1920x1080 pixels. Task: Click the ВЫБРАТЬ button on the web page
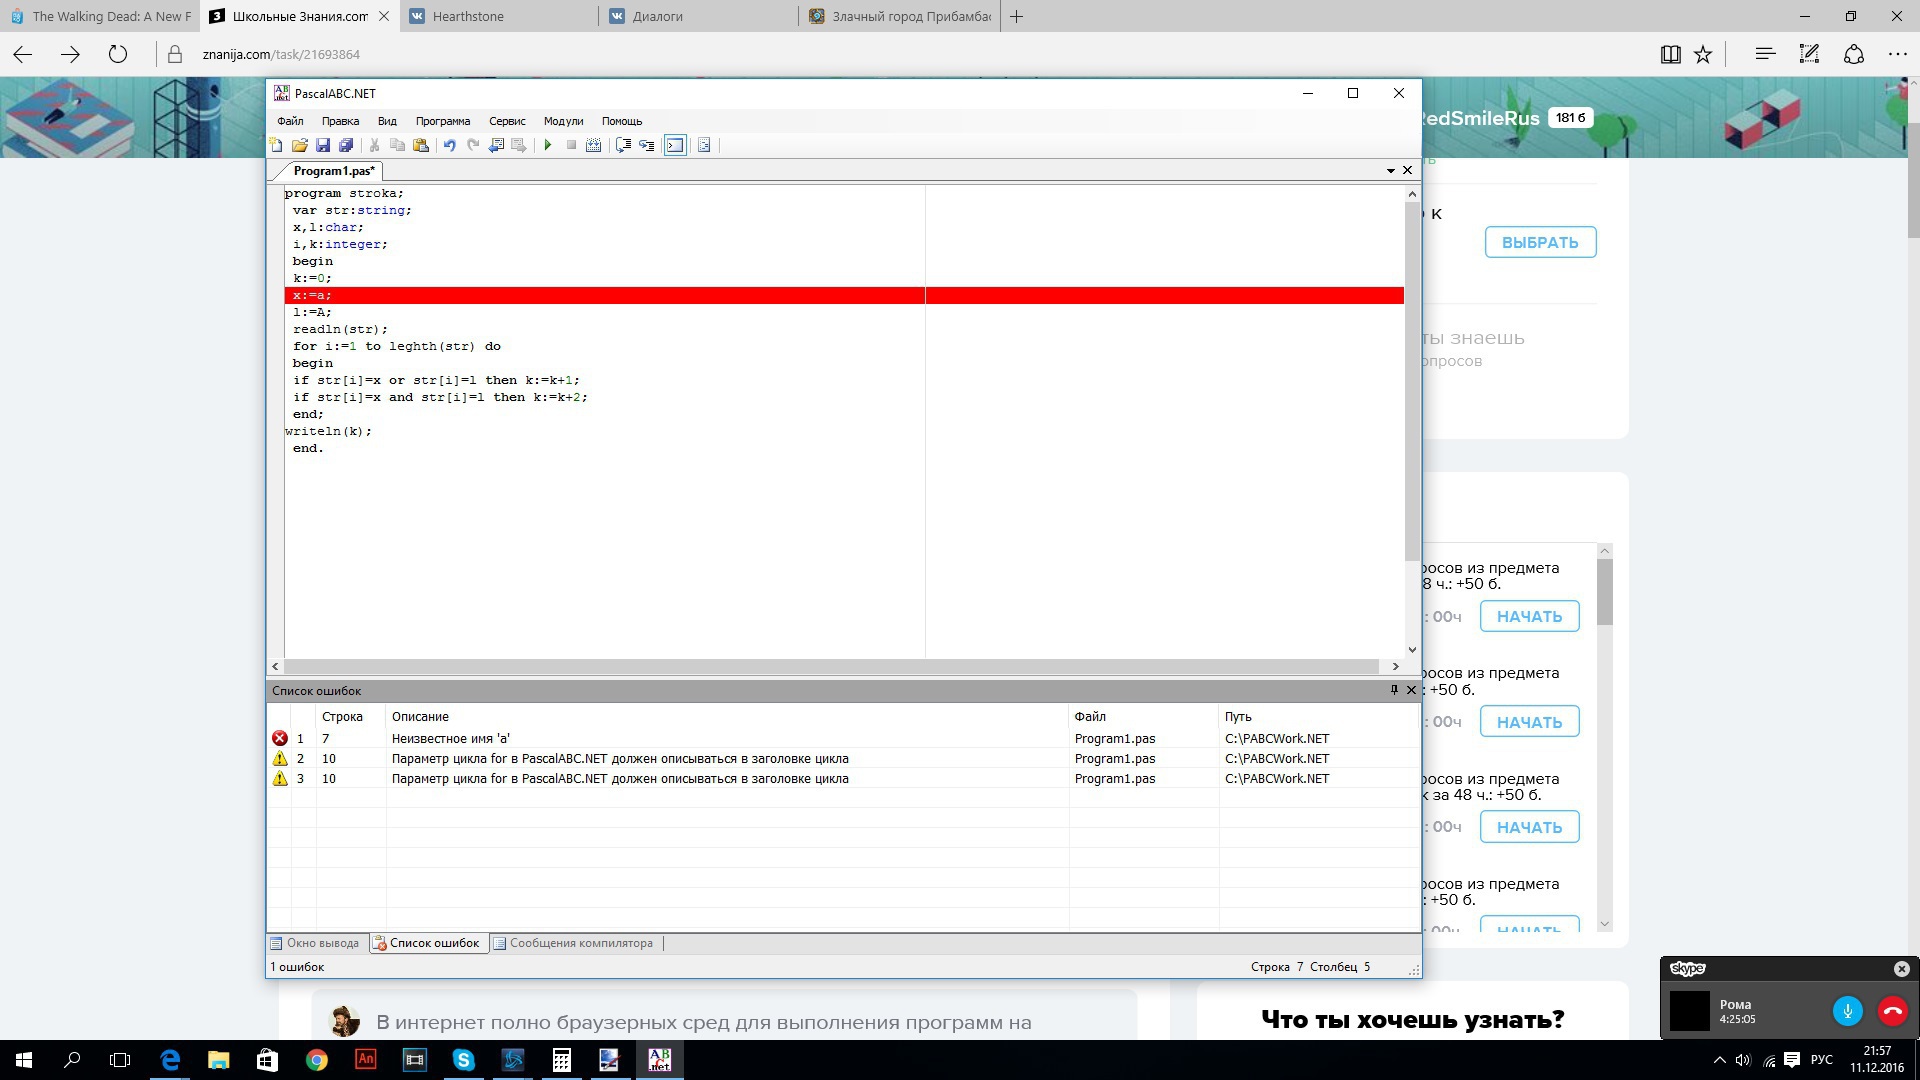click(x=1540, y=242)
